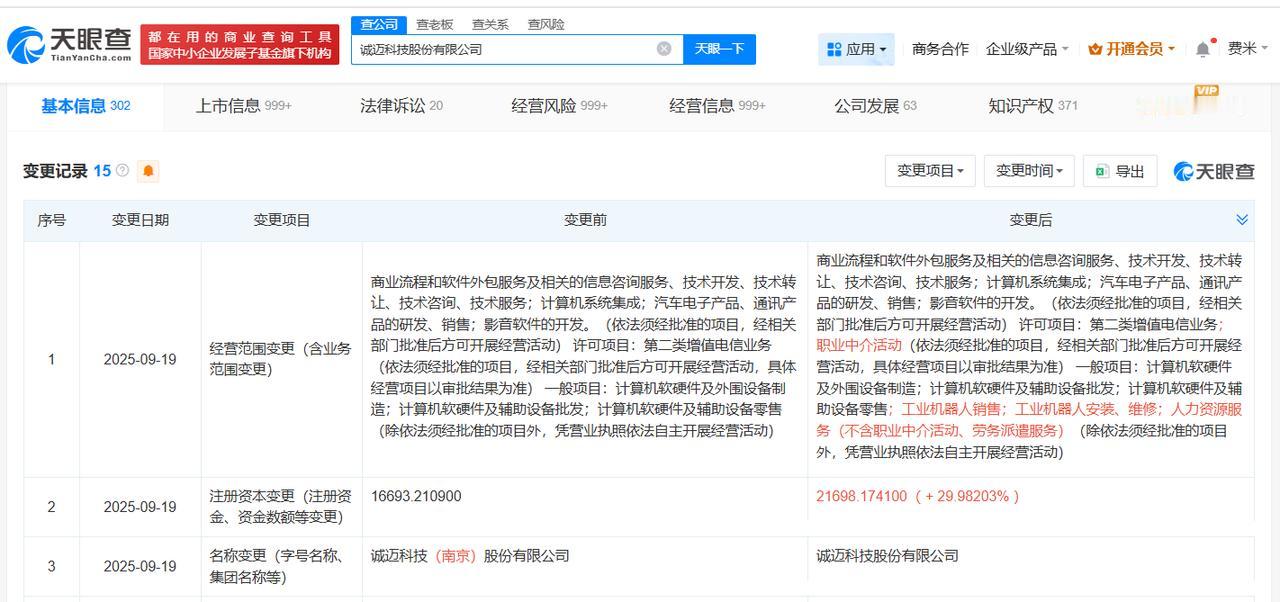Open the 开通会员 membership dropdown
Screen dimensions: 1280x602
point(1131,49)
